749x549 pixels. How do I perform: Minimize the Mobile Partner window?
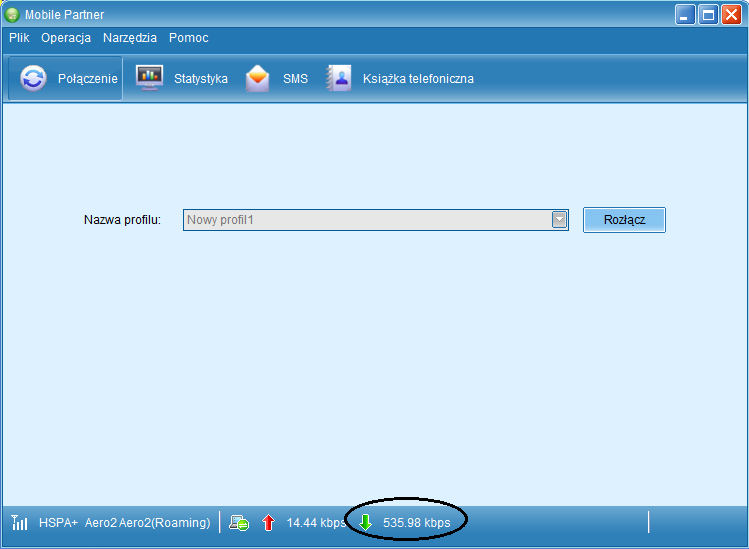[x=685, y=14]
